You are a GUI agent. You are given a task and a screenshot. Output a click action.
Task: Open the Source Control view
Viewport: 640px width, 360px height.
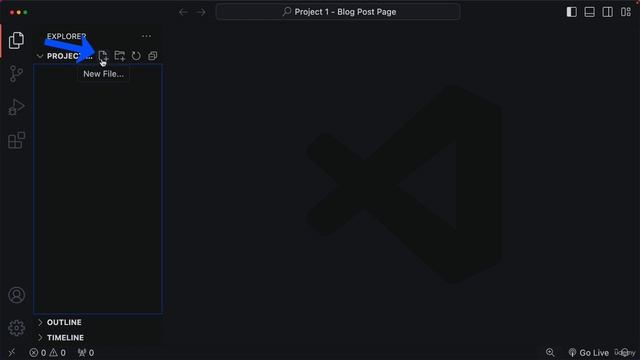(x=16, y=74)
